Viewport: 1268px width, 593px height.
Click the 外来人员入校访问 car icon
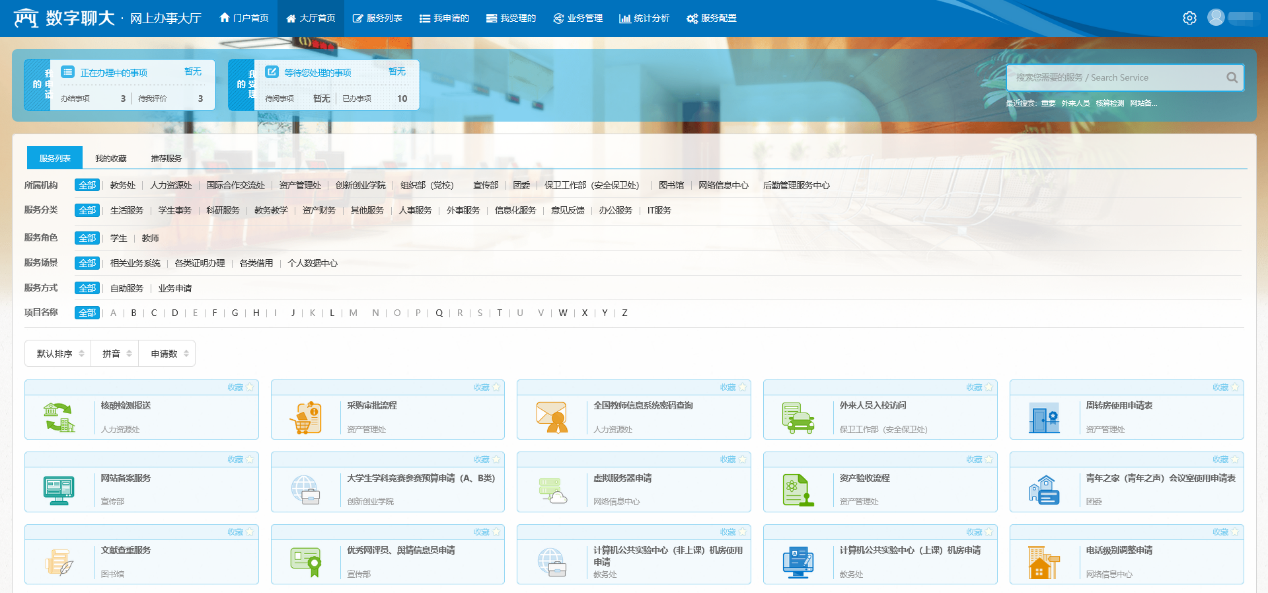(797, 417)
